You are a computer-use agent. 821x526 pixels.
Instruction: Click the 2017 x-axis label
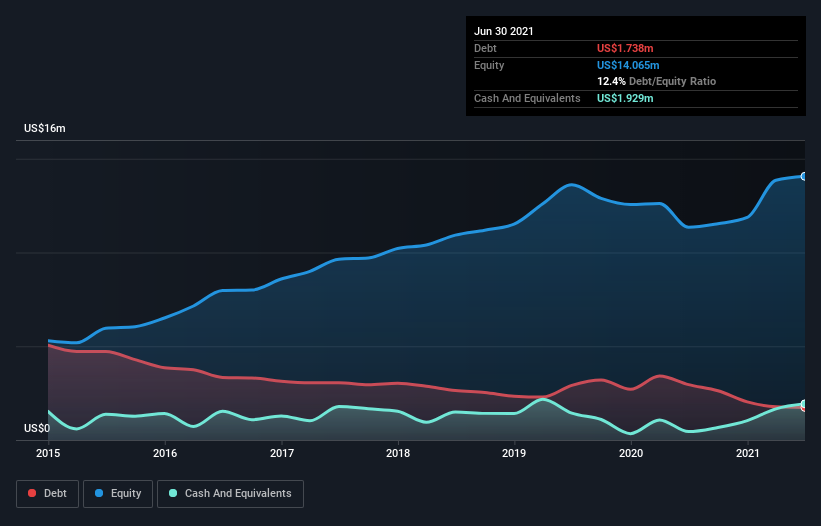coord(282,453)
